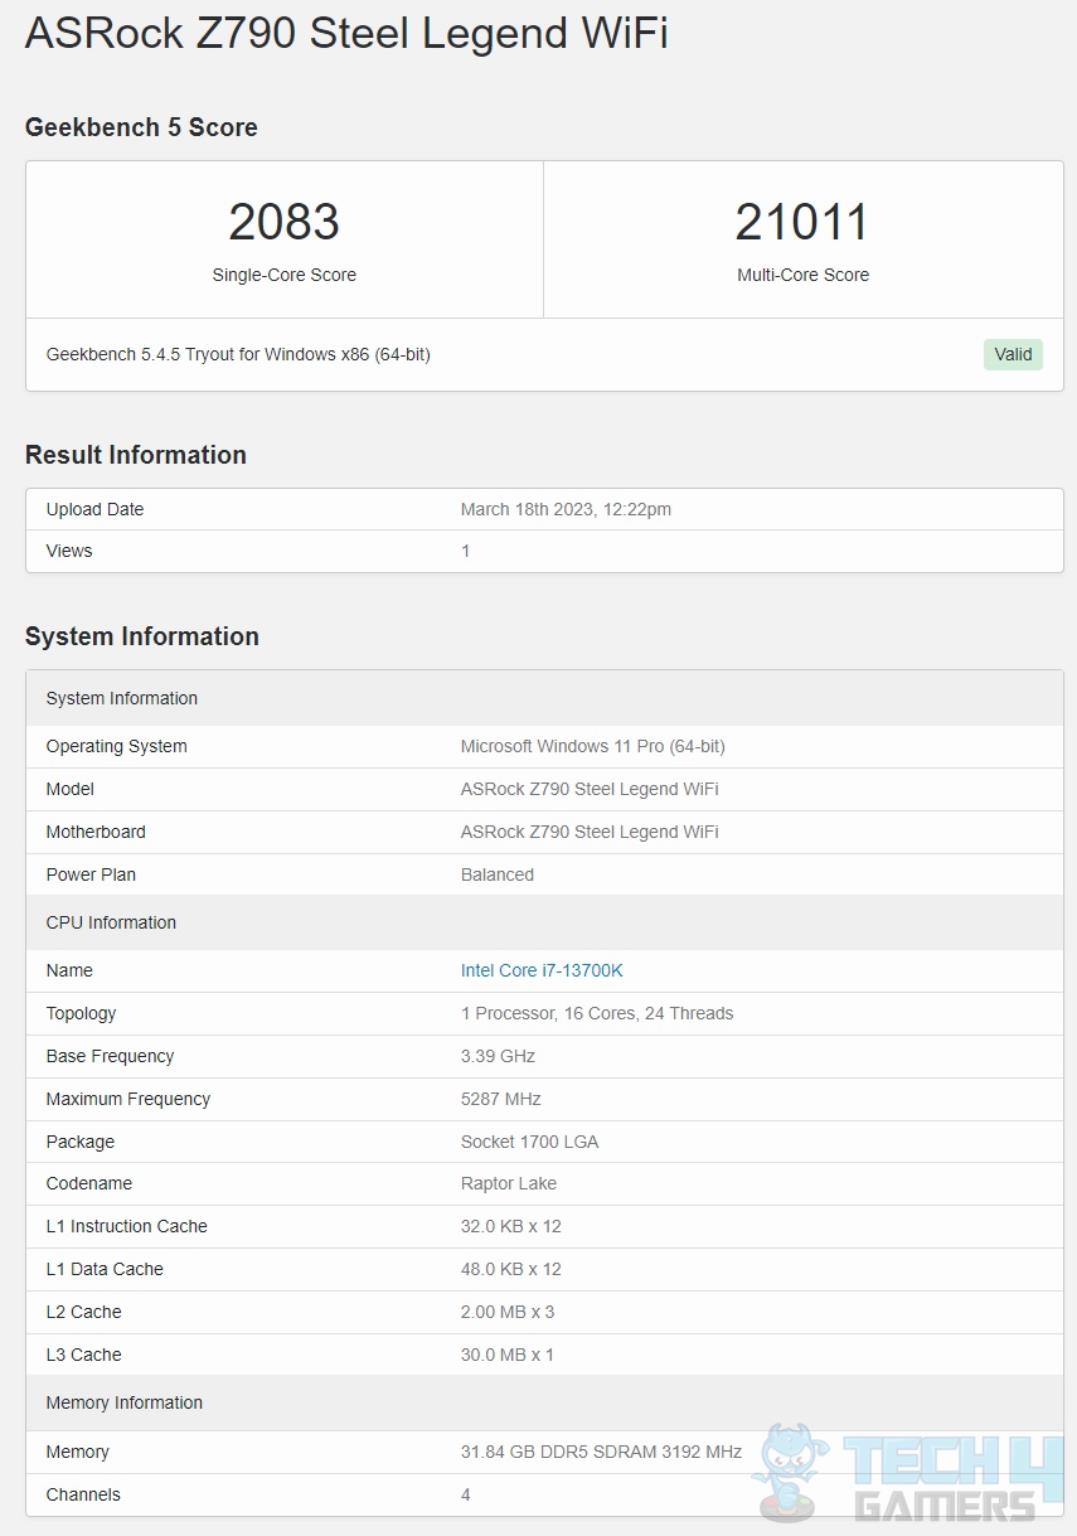
Task: Click the "CPU Information" table header row
Action: click(x=544, y=922)
